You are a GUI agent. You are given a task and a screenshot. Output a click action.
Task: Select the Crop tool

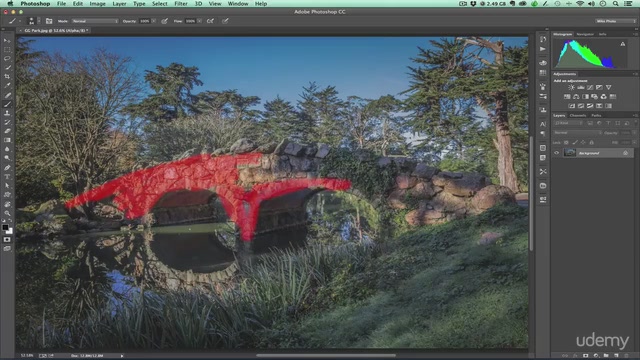7,76
